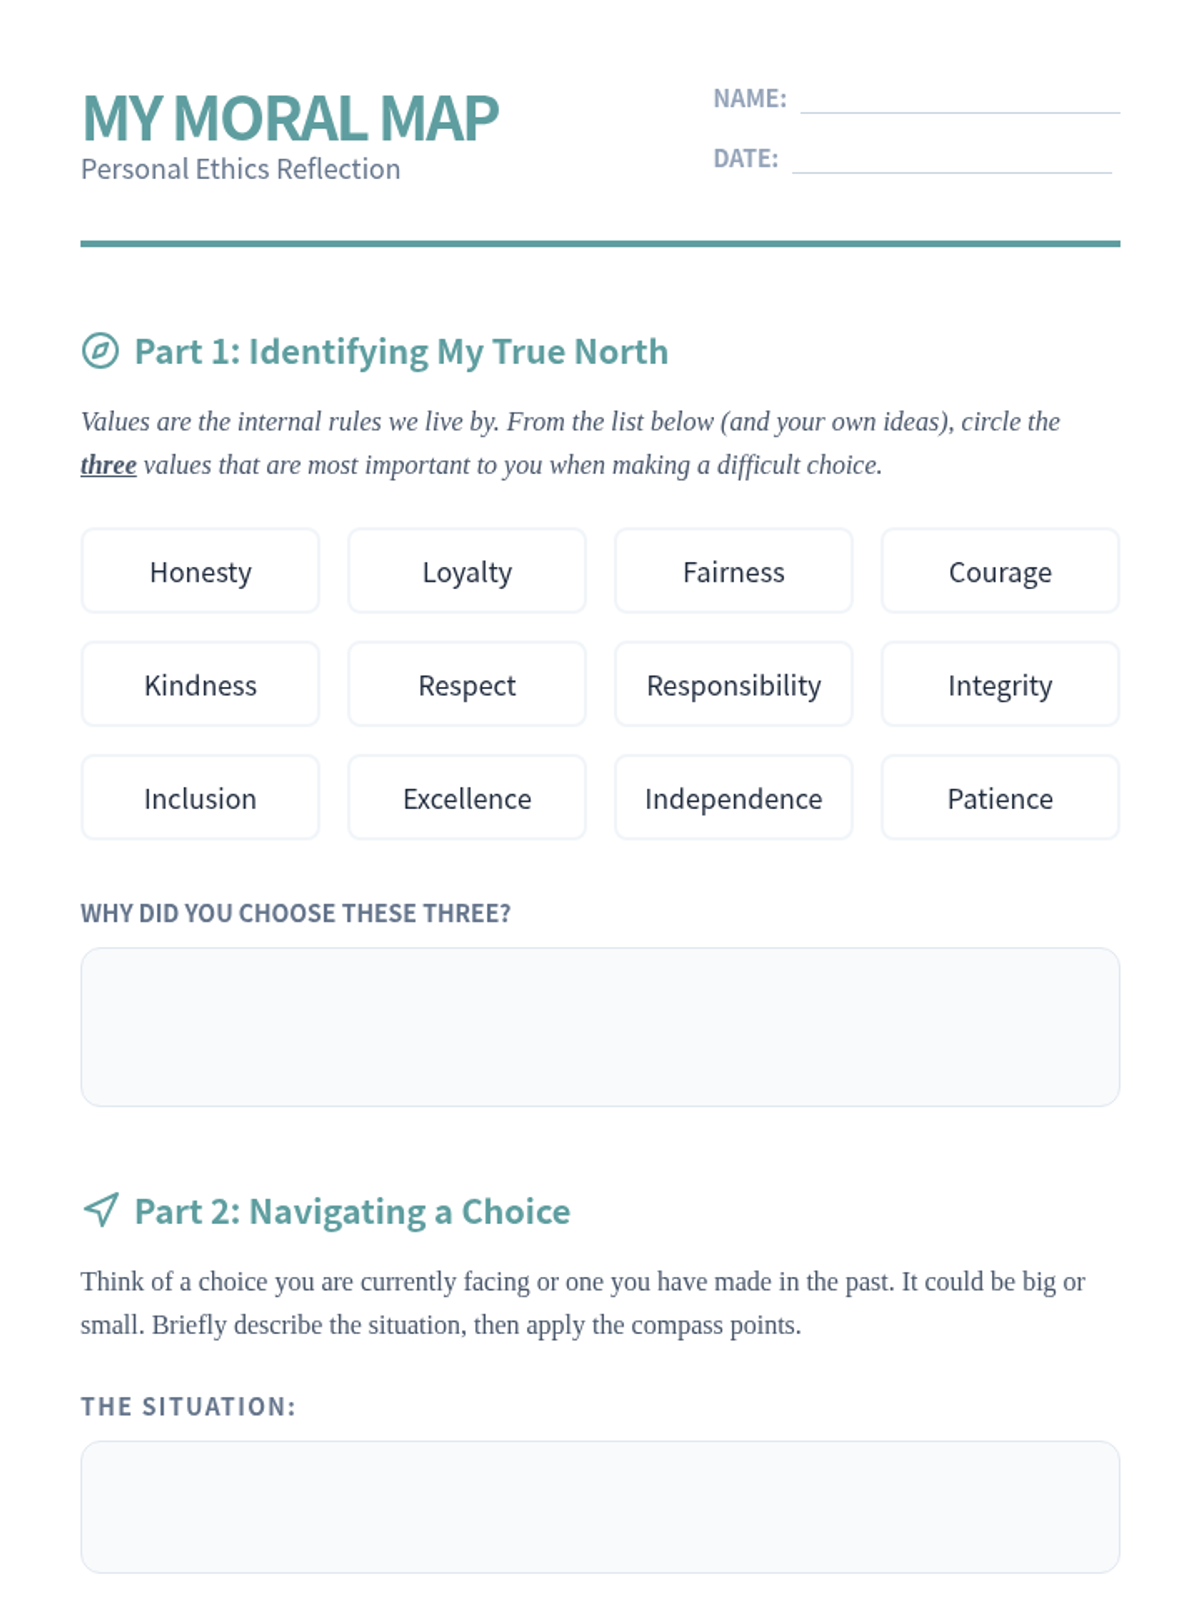
Task: Circle the Kindness value box
Action: [x=200, y=685]
